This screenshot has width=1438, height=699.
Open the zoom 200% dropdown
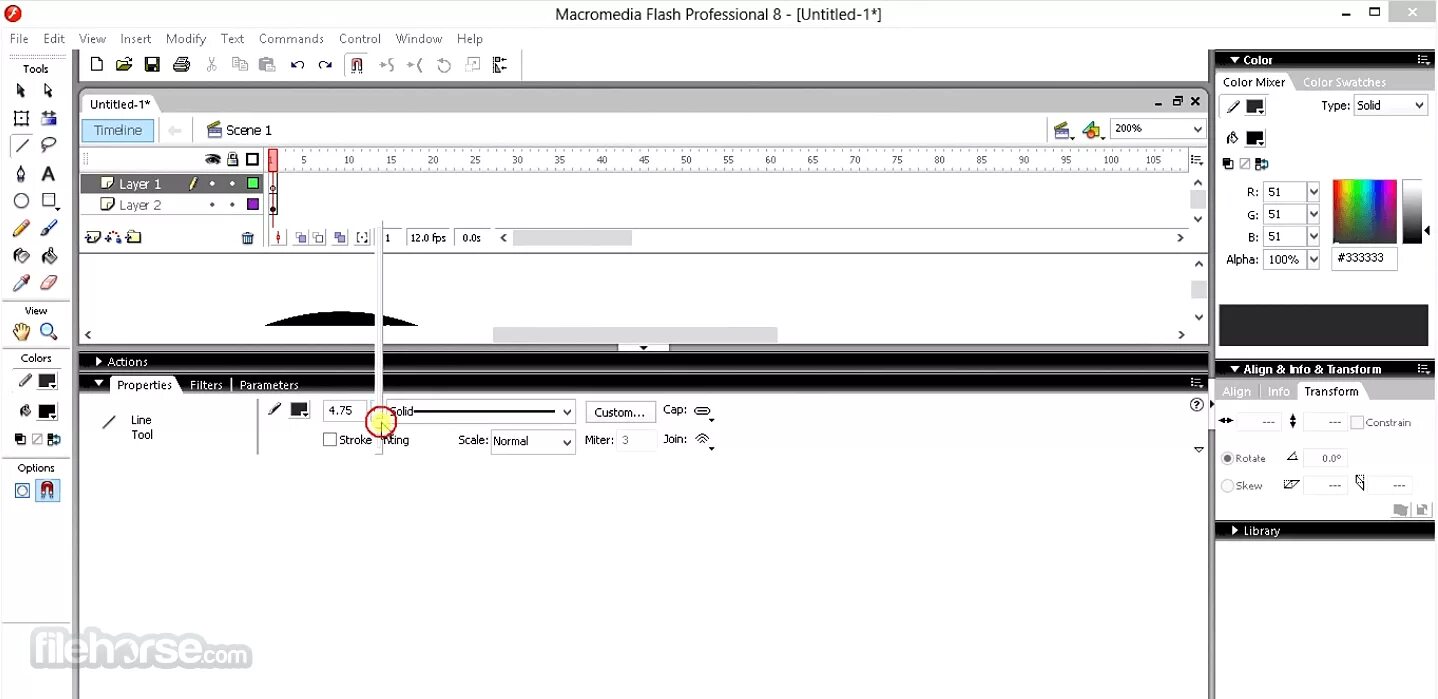pos(1198,129)
